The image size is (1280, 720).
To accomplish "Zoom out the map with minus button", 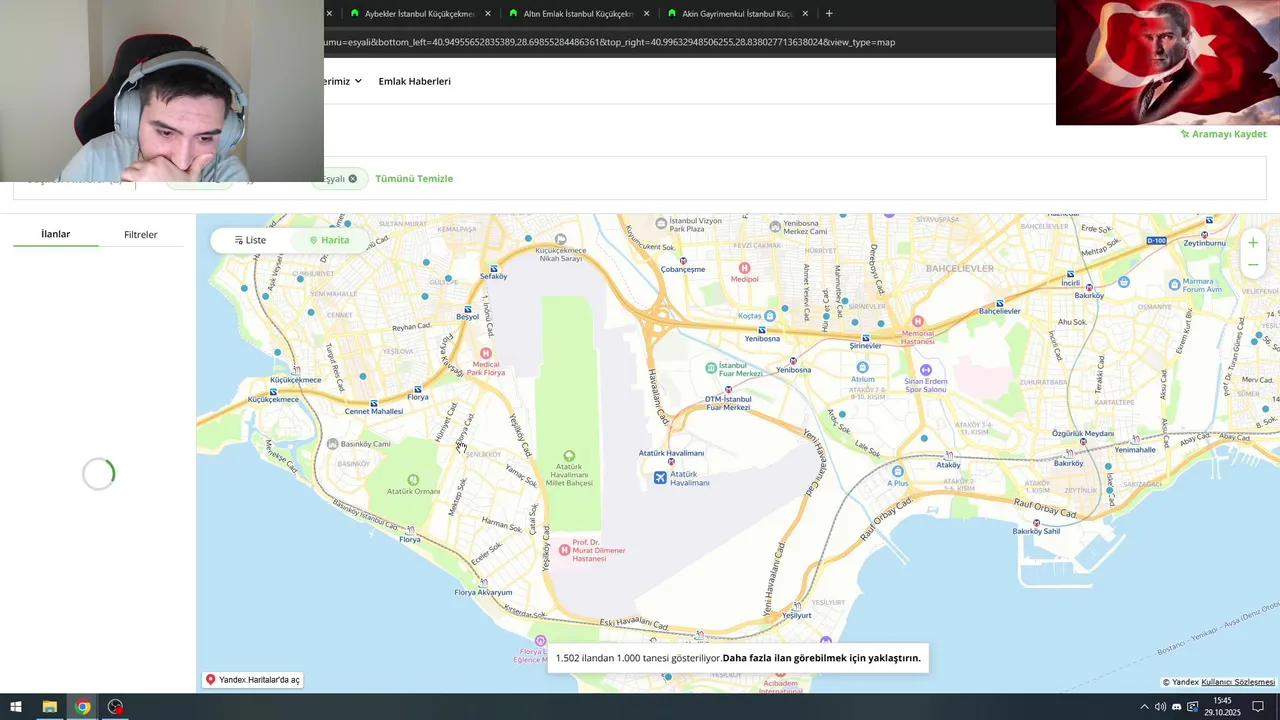I will [1253, 265].
